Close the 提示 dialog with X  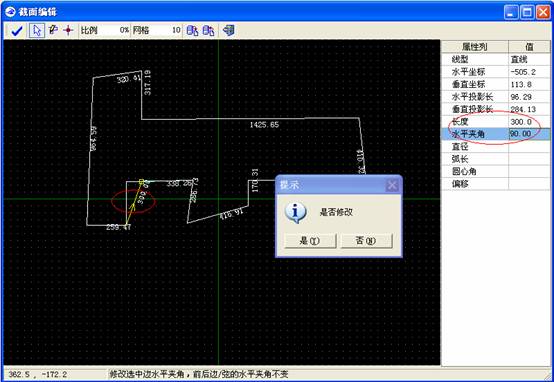click(392, 185)
